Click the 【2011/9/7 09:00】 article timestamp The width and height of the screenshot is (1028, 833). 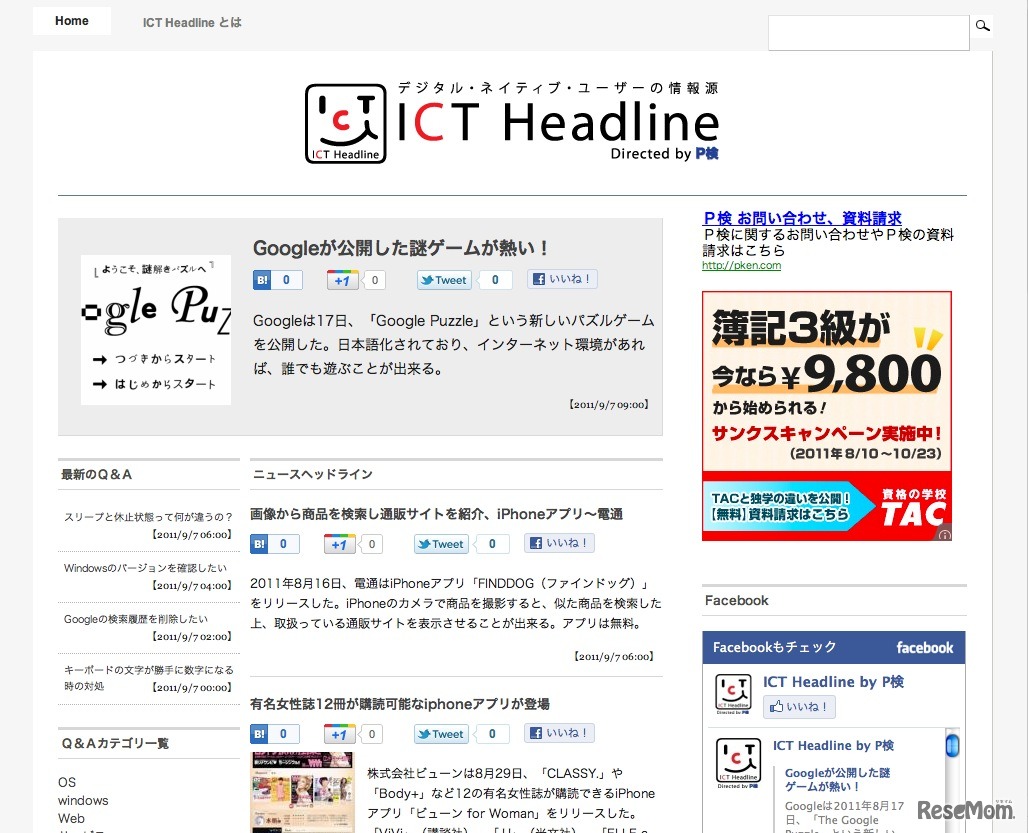[608, 404]
